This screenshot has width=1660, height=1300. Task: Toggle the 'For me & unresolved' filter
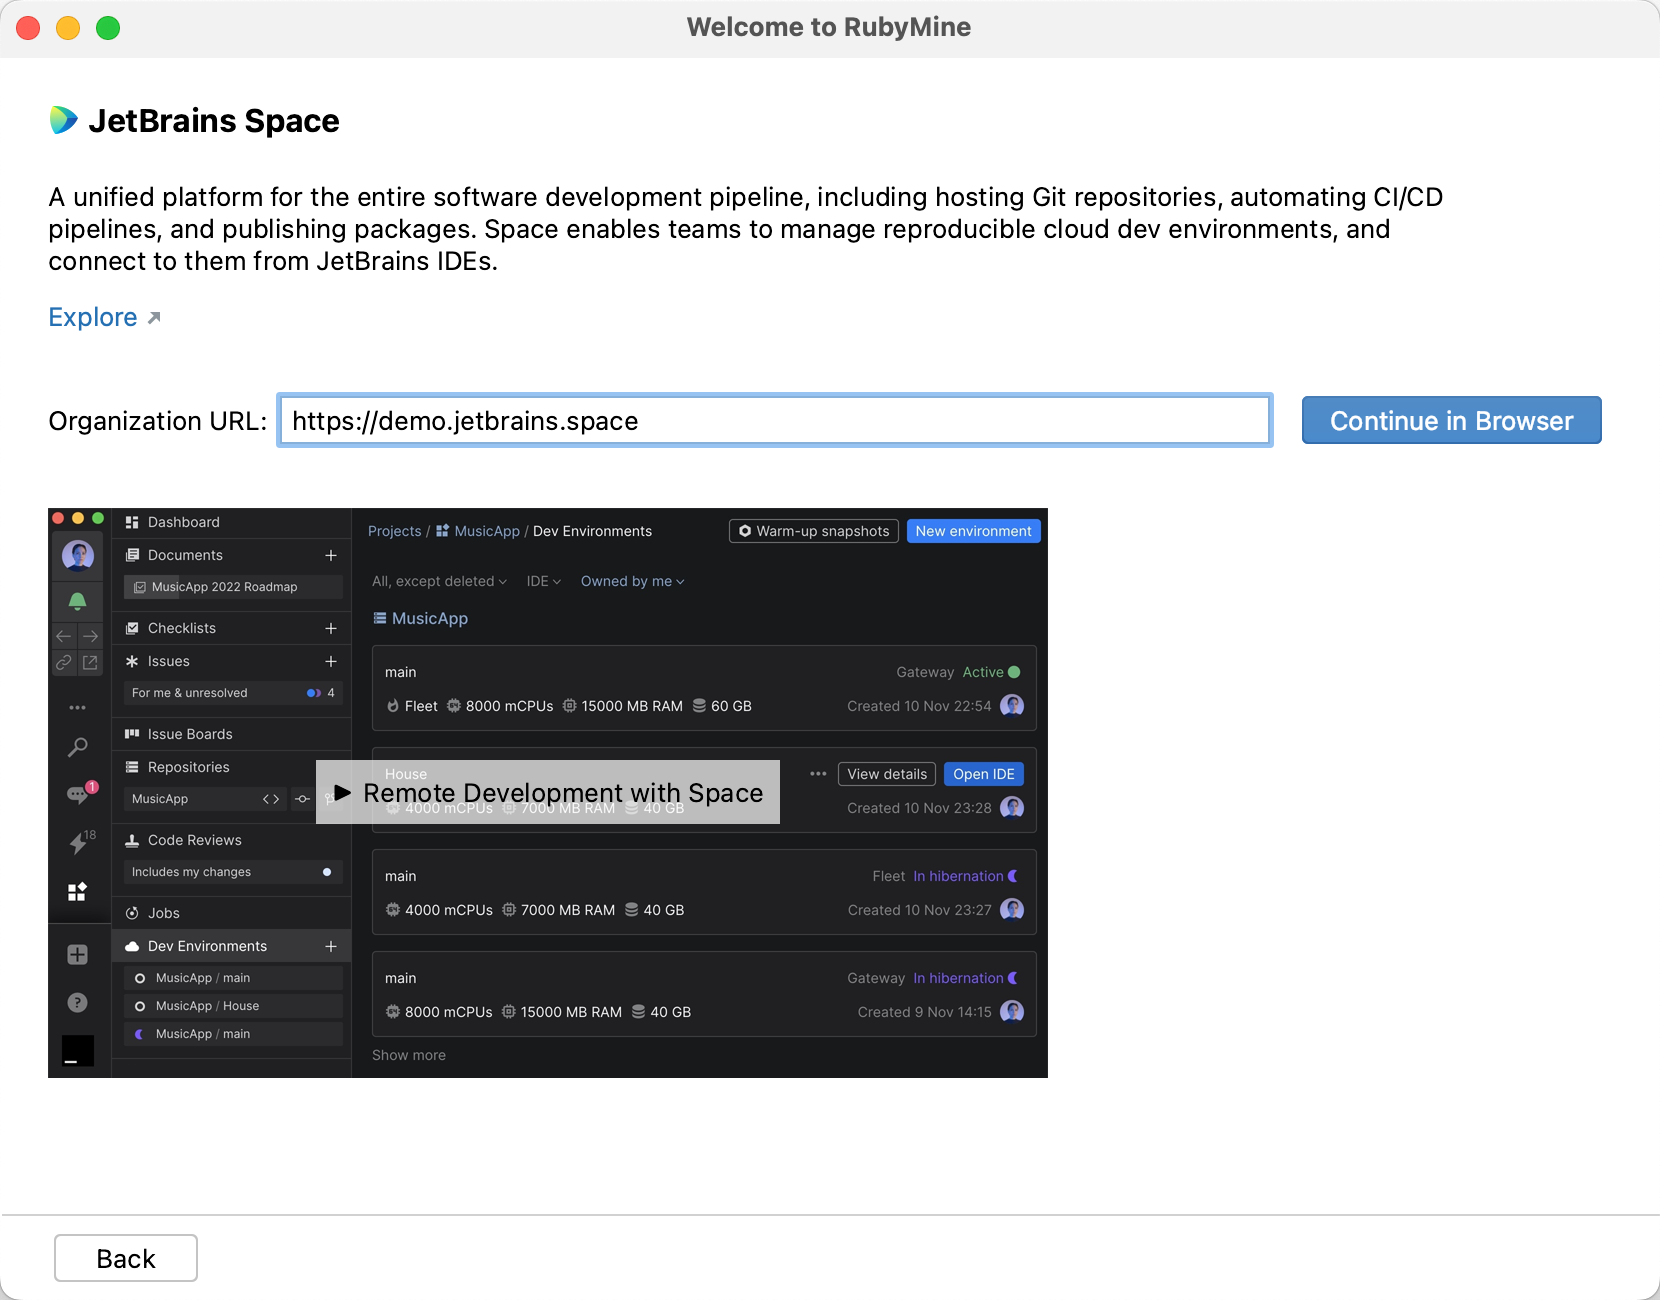(x=232, y=693)
